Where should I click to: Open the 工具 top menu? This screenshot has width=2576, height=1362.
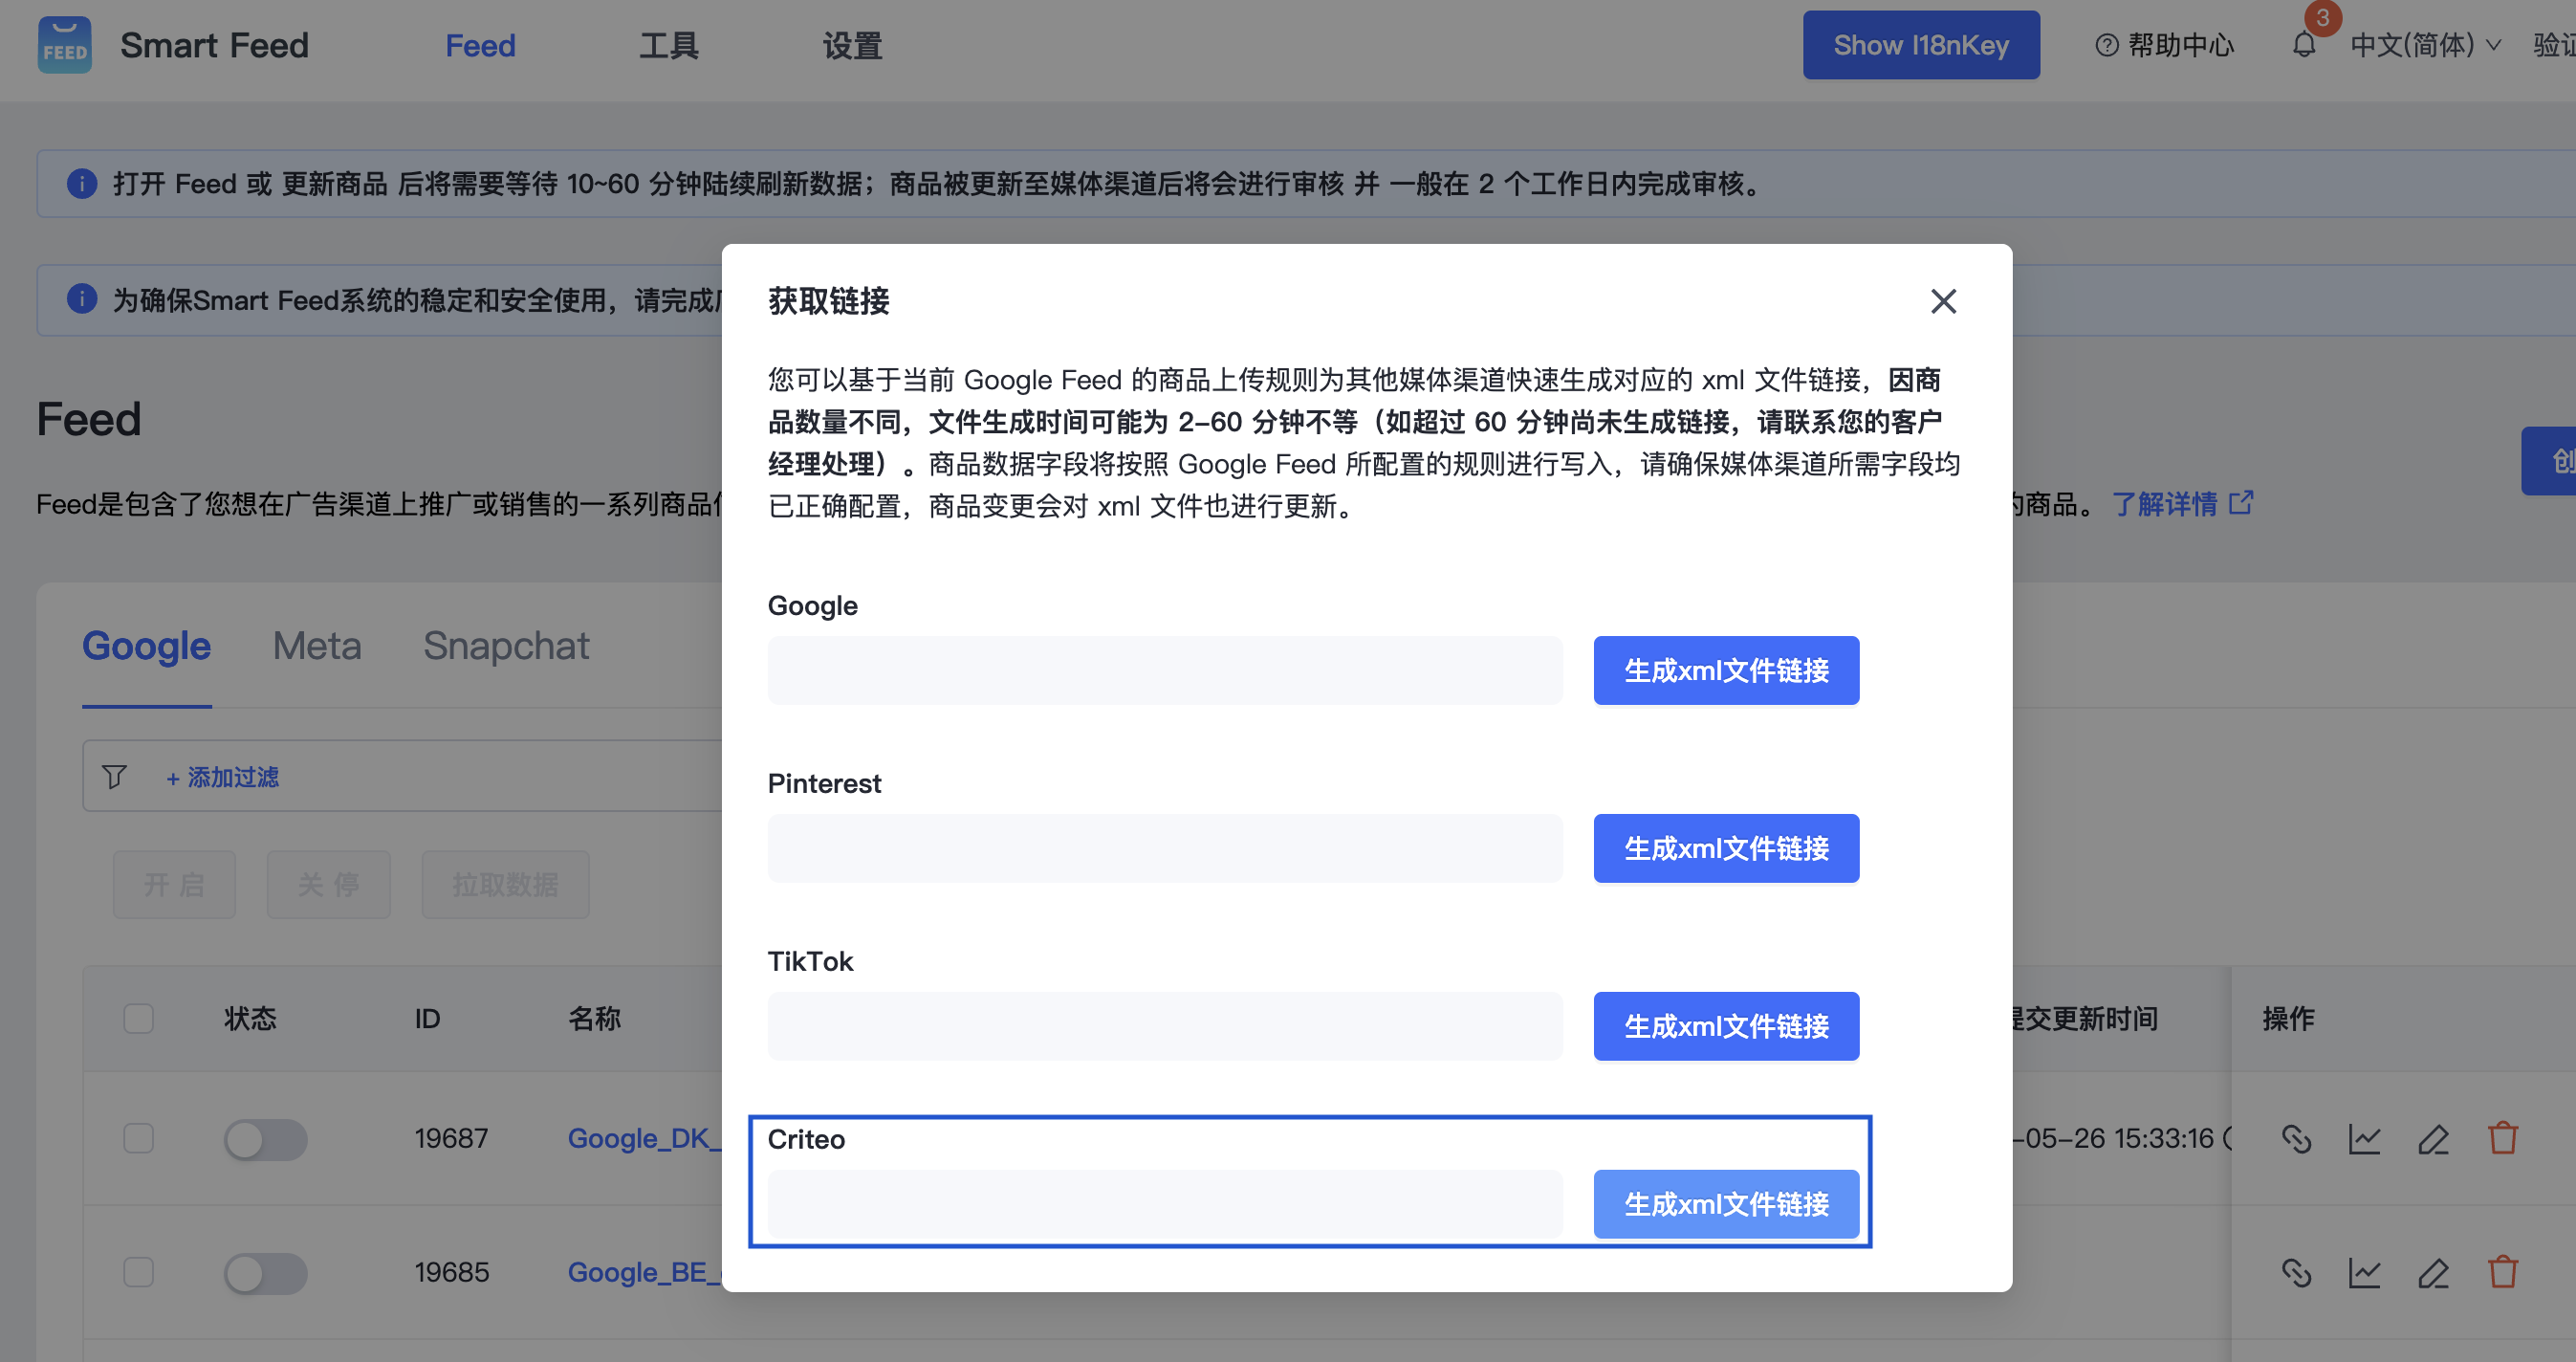click(669, 45)
